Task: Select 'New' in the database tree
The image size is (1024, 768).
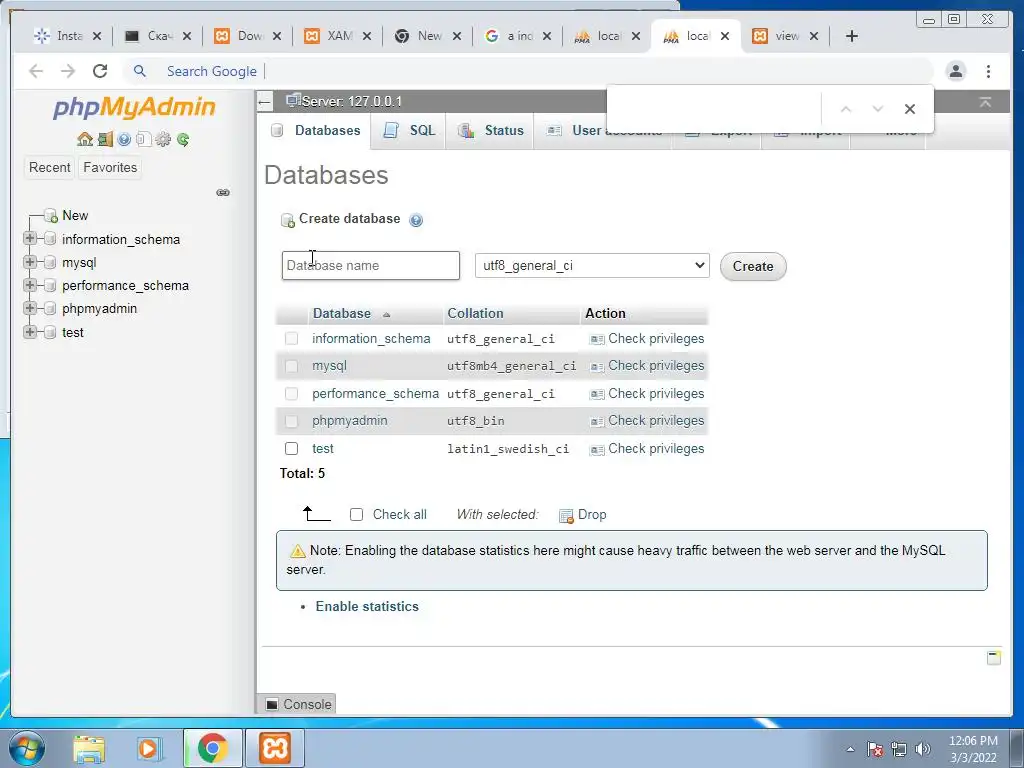Action: (75, 216)
